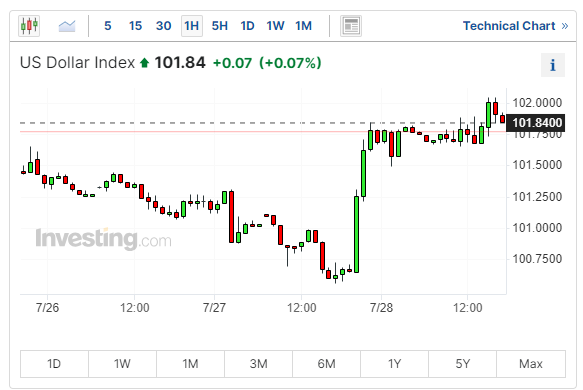
Task: Click the 7/28 date axis label
Action: (x=381, y=308)
